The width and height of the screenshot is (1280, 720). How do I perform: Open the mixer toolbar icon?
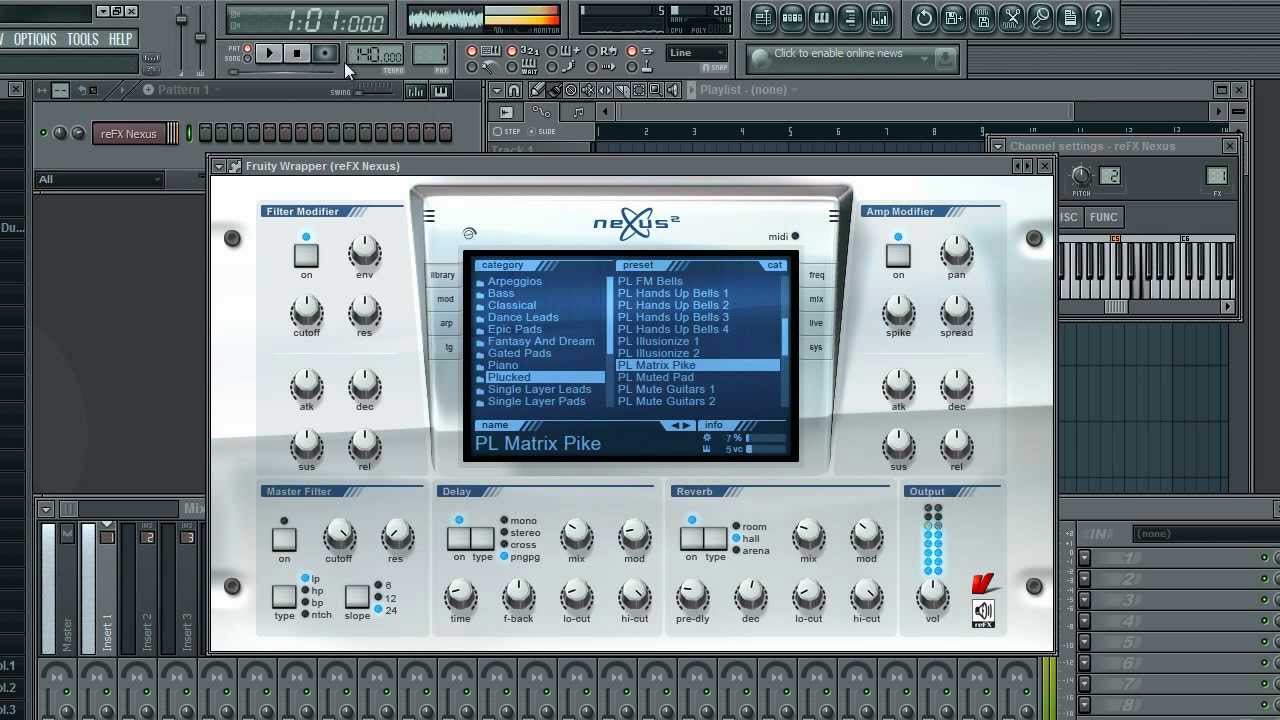point(879,17)
